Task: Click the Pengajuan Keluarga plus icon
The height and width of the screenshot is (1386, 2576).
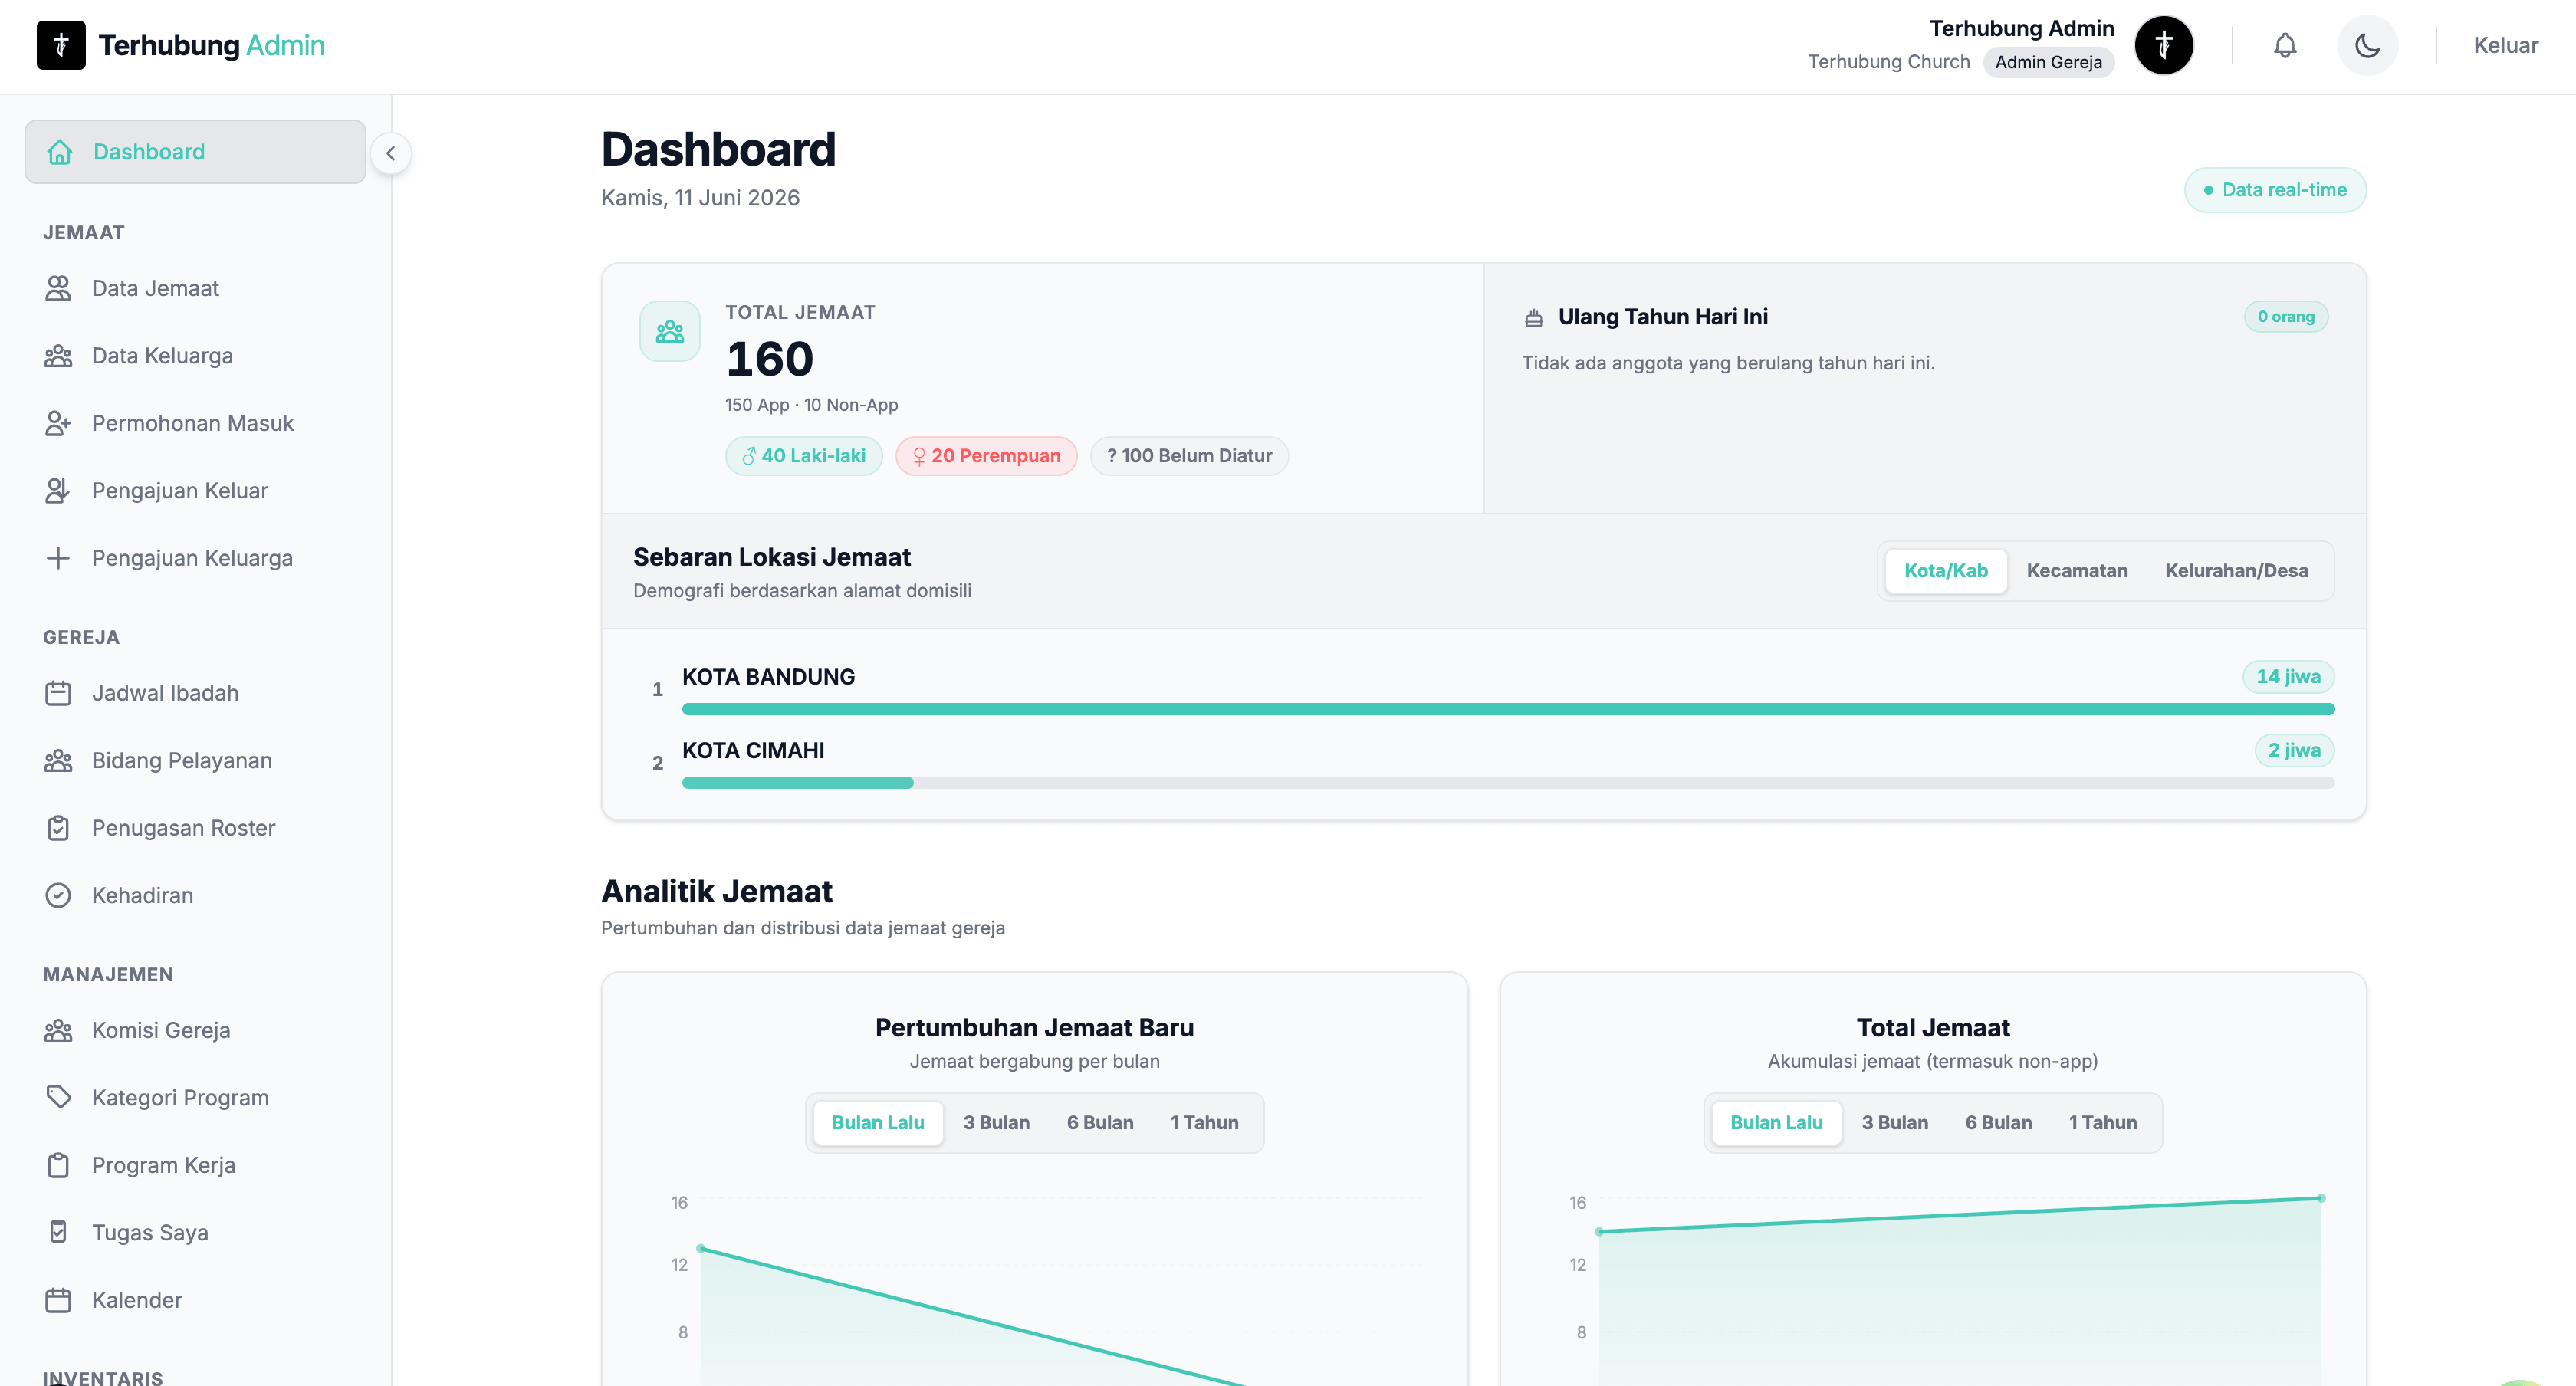Action: click(x=58, y=558)
